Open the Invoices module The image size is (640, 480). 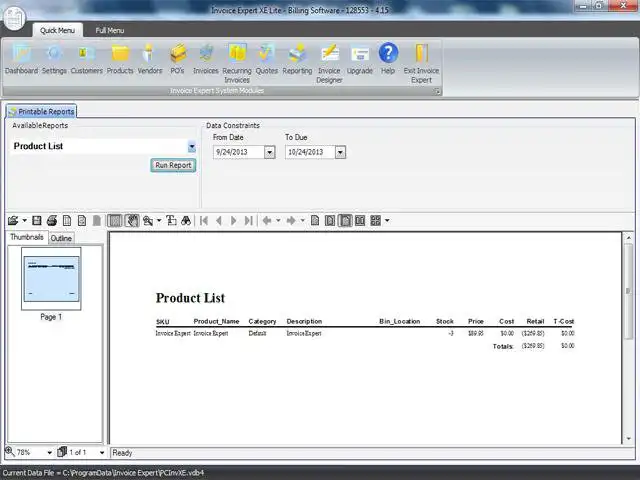point(206,60)
